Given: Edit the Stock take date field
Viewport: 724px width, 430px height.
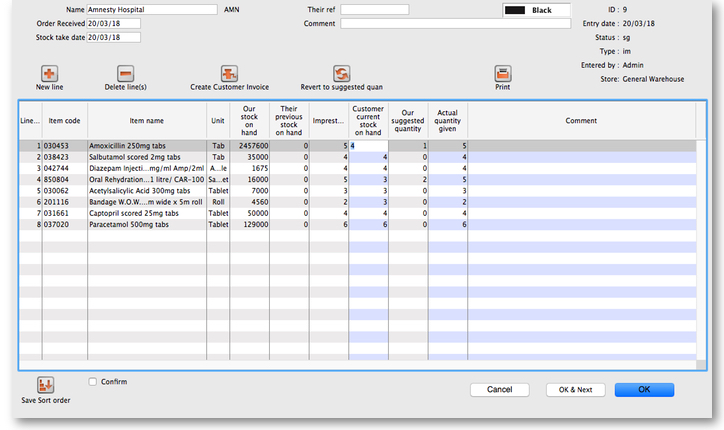Looking at the screenshot, I should click(x=113, y=38).
